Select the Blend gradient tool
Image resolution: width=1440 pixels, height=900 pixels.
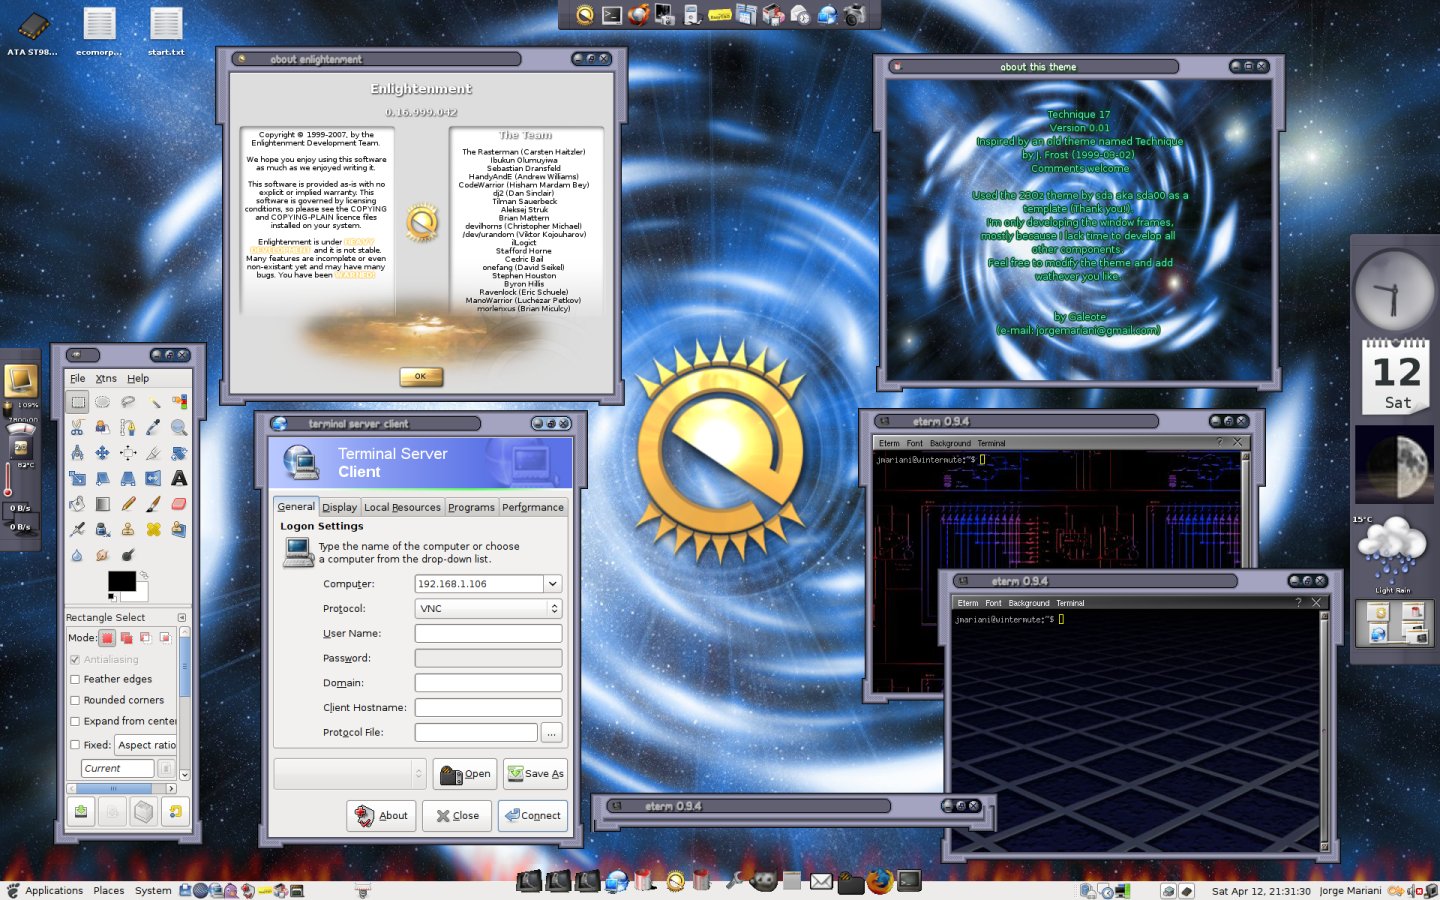(102, 504)
